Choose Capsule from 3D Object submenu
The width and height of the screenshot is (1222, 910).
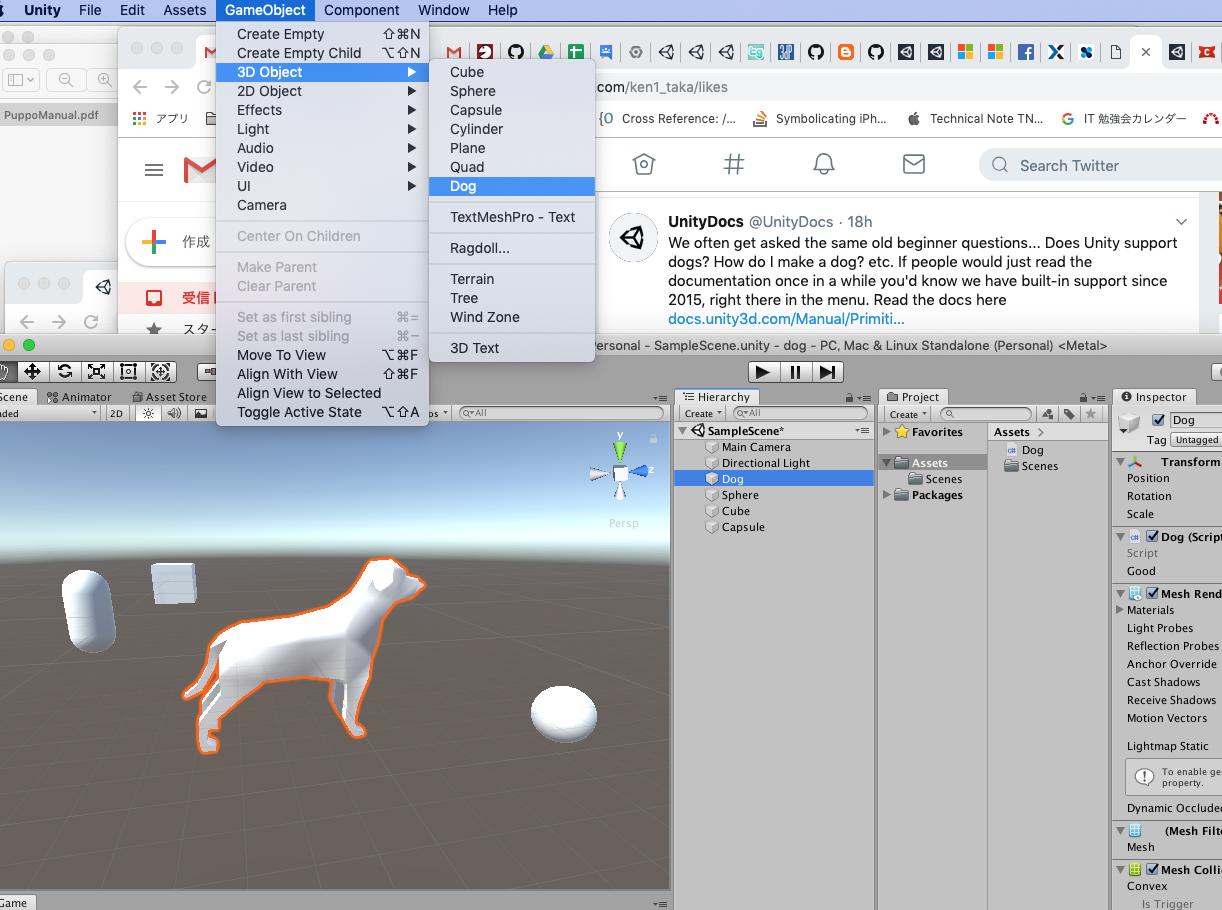point(512,110)
